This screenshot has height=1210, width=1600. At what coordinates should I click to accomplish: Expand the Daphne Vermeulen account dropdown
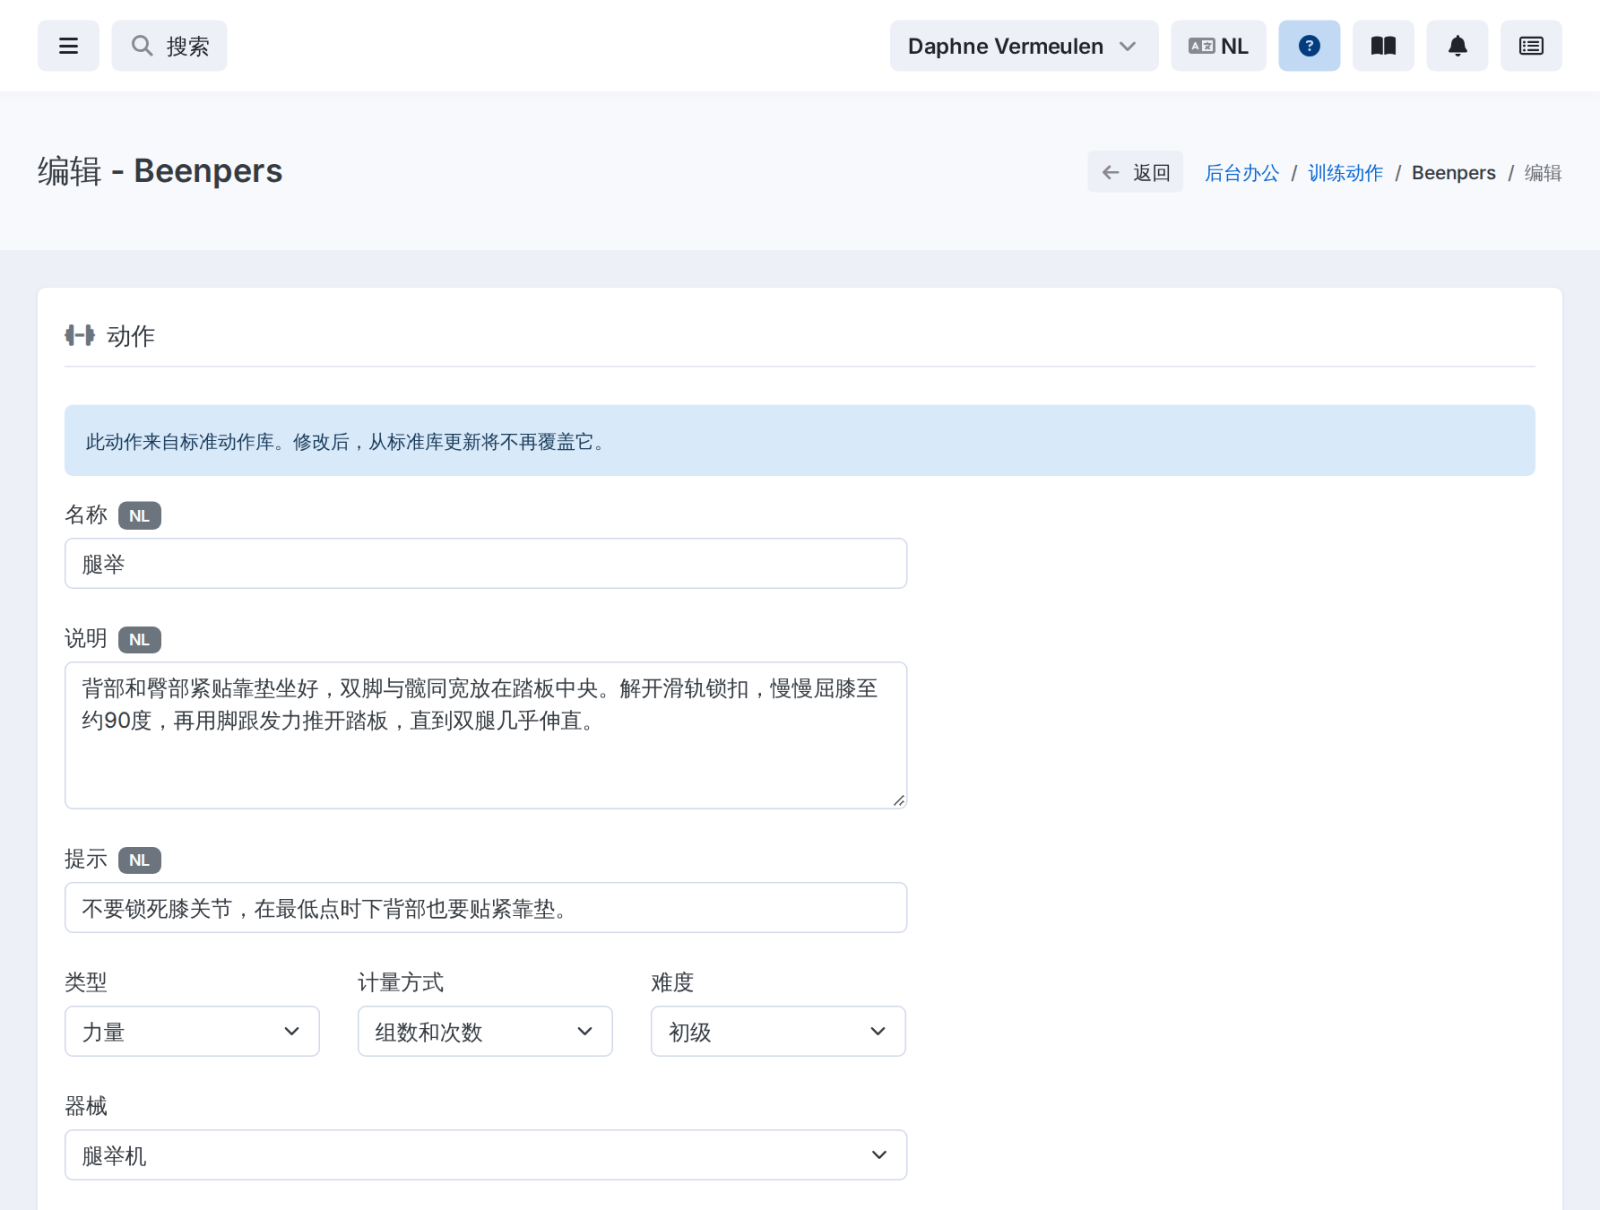coord(1024,46)
